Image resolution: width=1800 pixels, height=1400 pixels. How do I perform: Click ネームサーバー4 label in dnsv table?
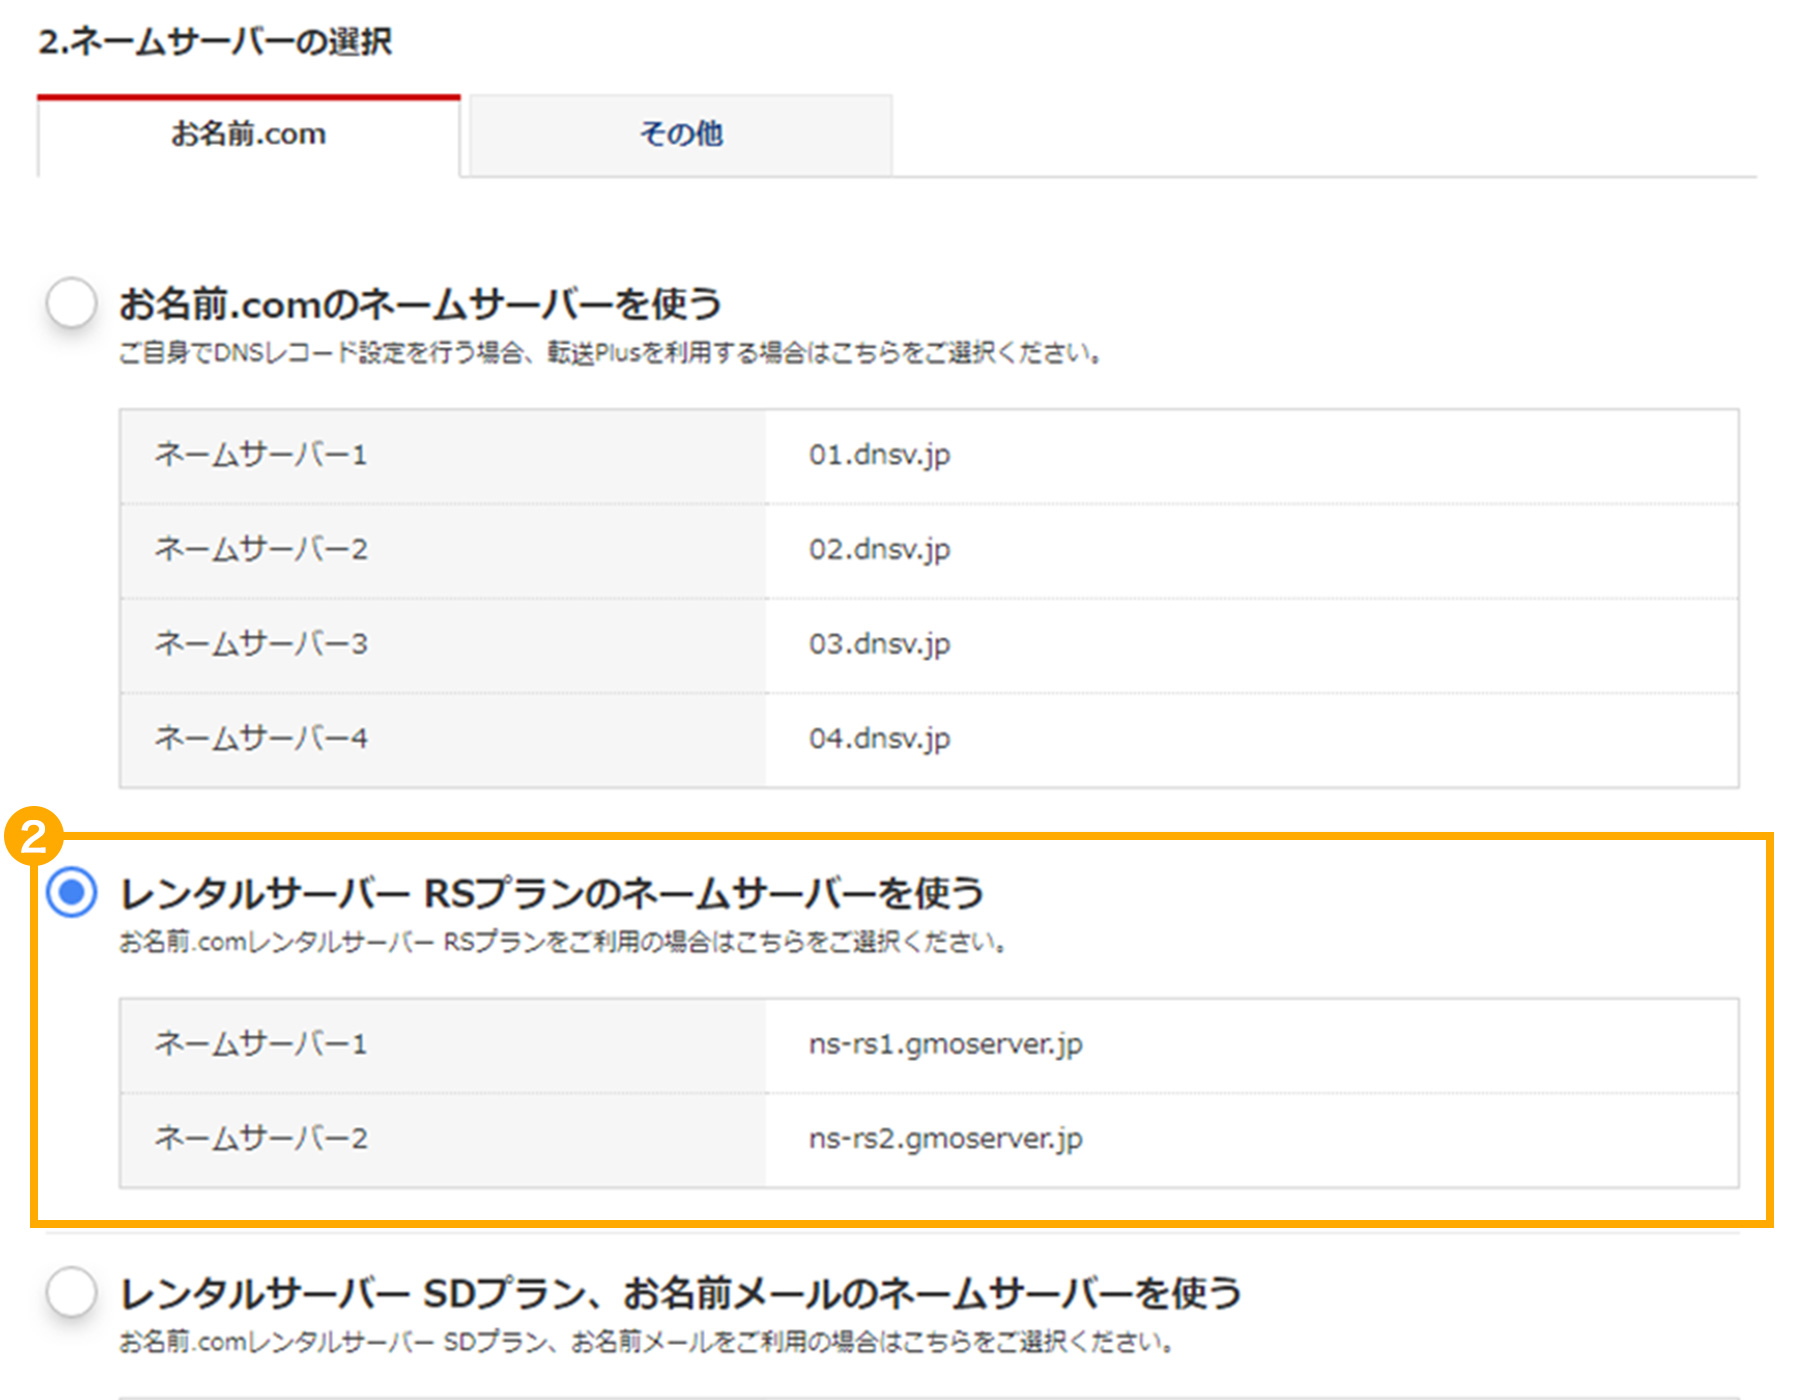tap(261, 738)
